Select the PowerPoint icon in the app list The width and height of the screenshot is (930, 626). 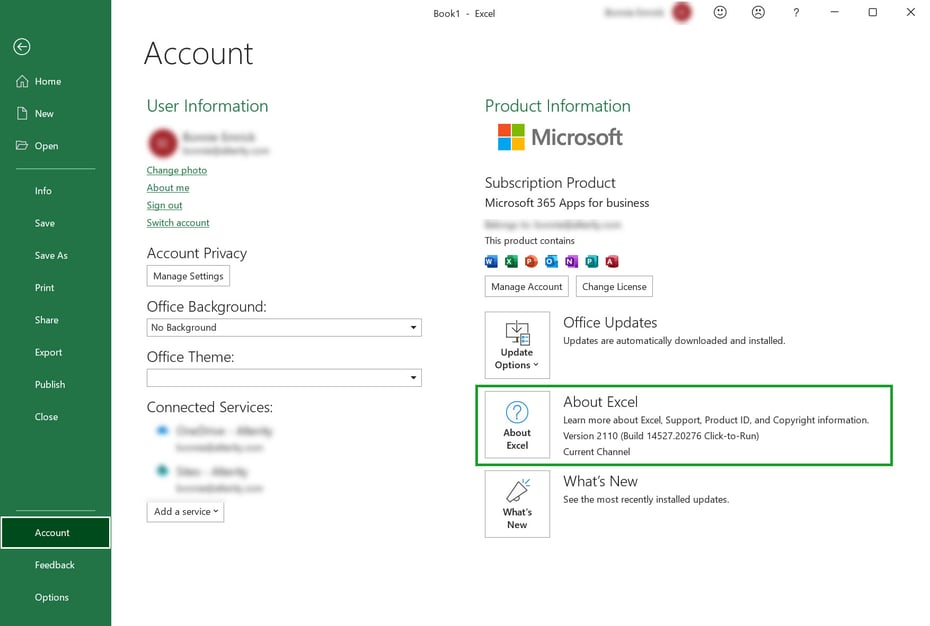(530, 261)
